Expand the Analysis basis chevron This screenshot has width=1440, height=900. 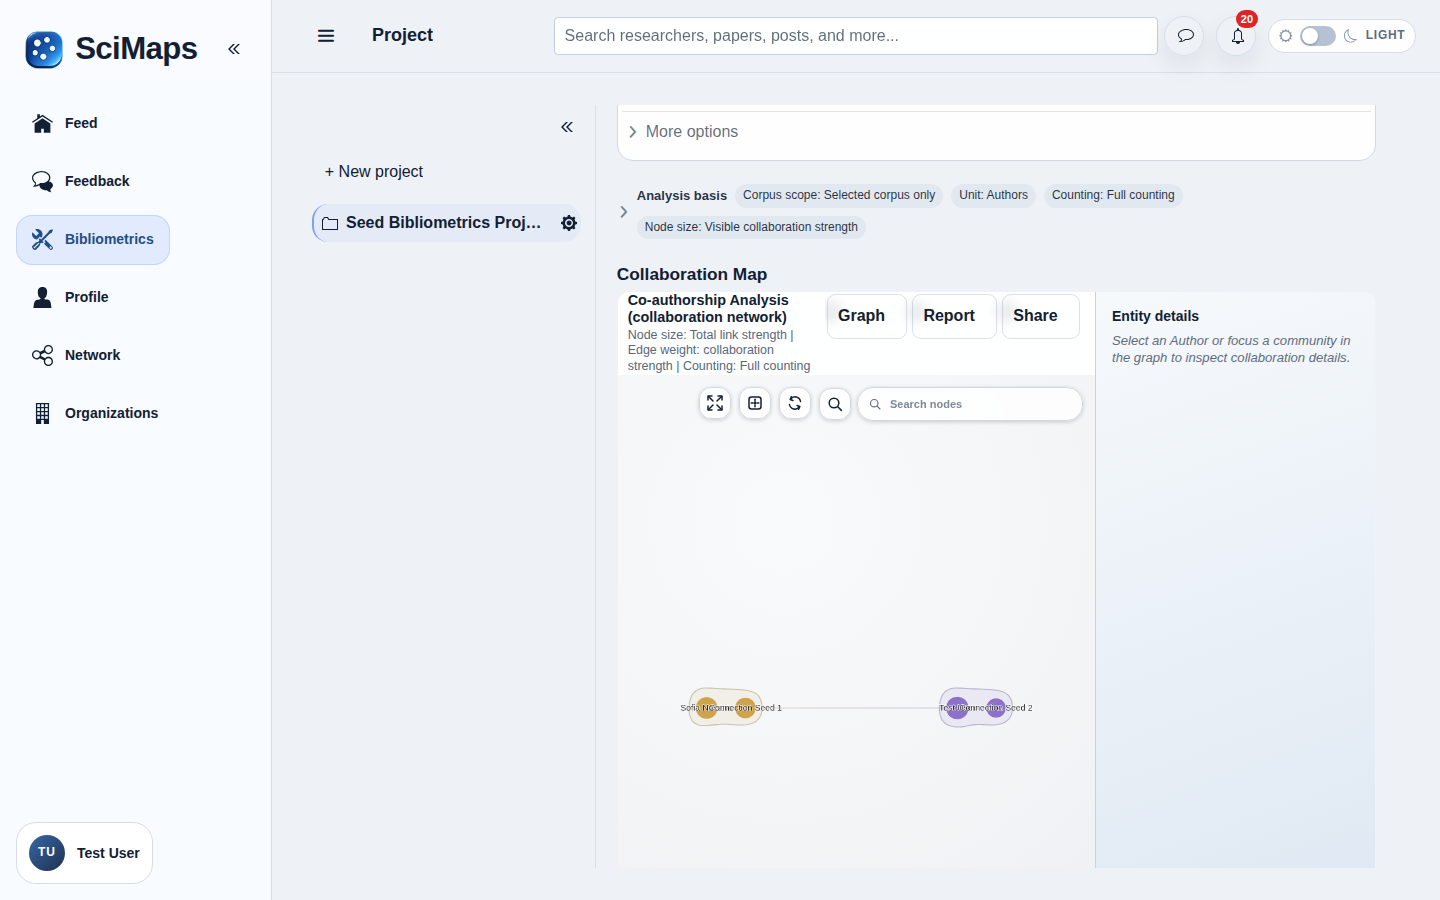pyautogui.click(x=624, y=212)
